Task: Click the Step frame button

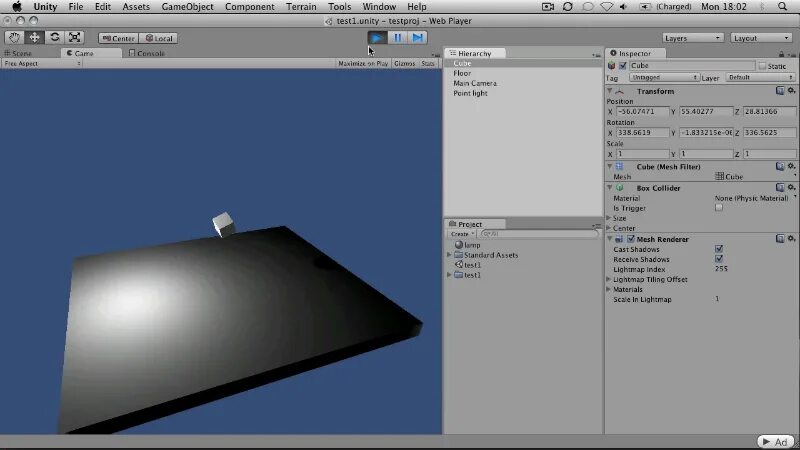Action: tap(417, 38)
